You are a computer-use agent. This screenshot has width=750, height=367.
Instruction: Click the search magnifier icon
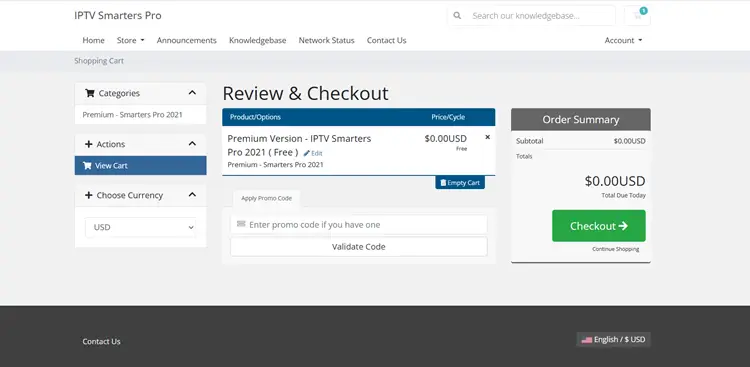point(457,16)
